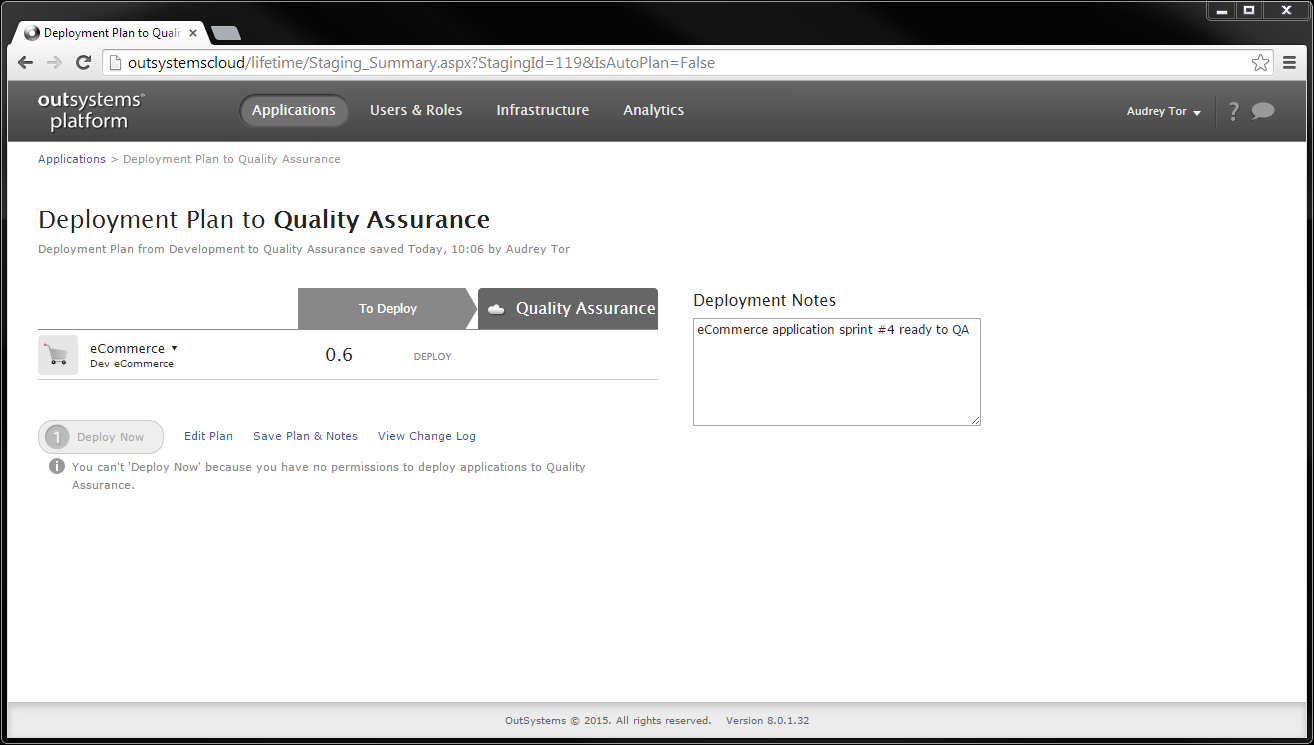Reload the page with refresh icon
The height and width of the screenshot is (745, 1314).
[x=84, y=62]
